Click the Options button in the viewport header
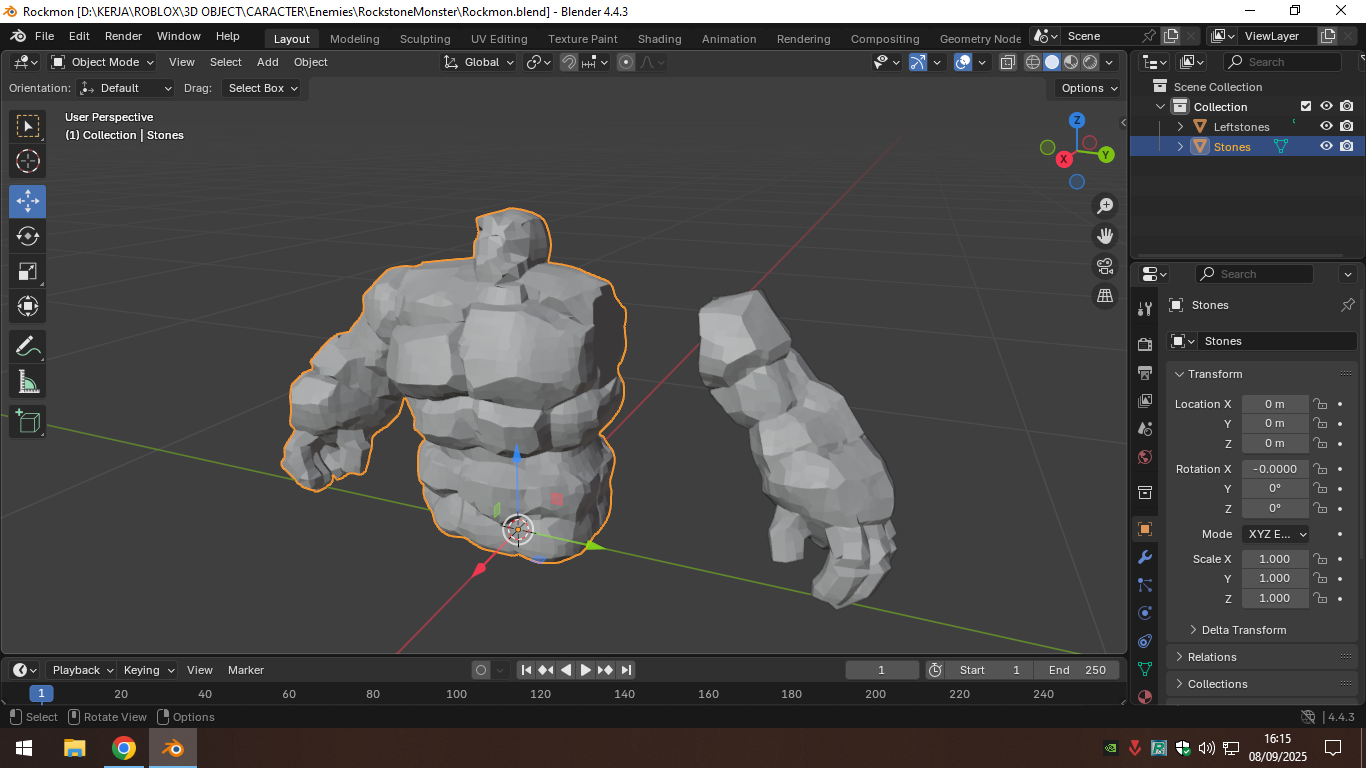1366x768 pixels. (1086, 88)
